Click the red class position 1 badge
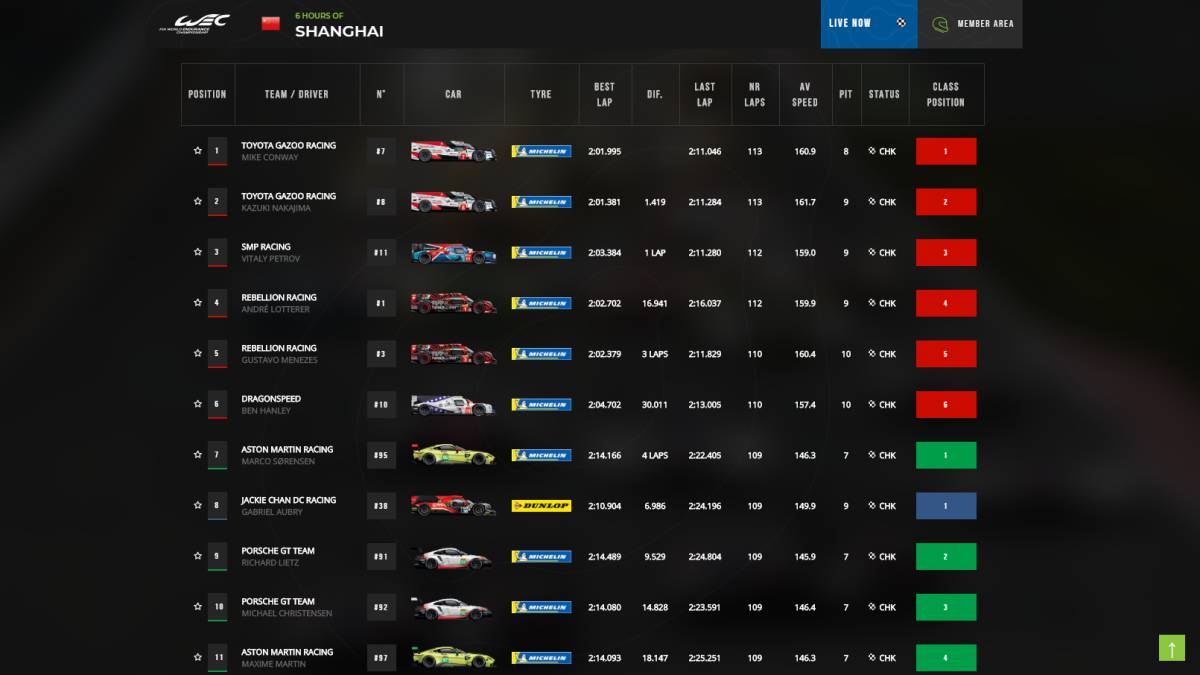The height and width of the screenshot is (675, 1200). [x=946, y=151]
